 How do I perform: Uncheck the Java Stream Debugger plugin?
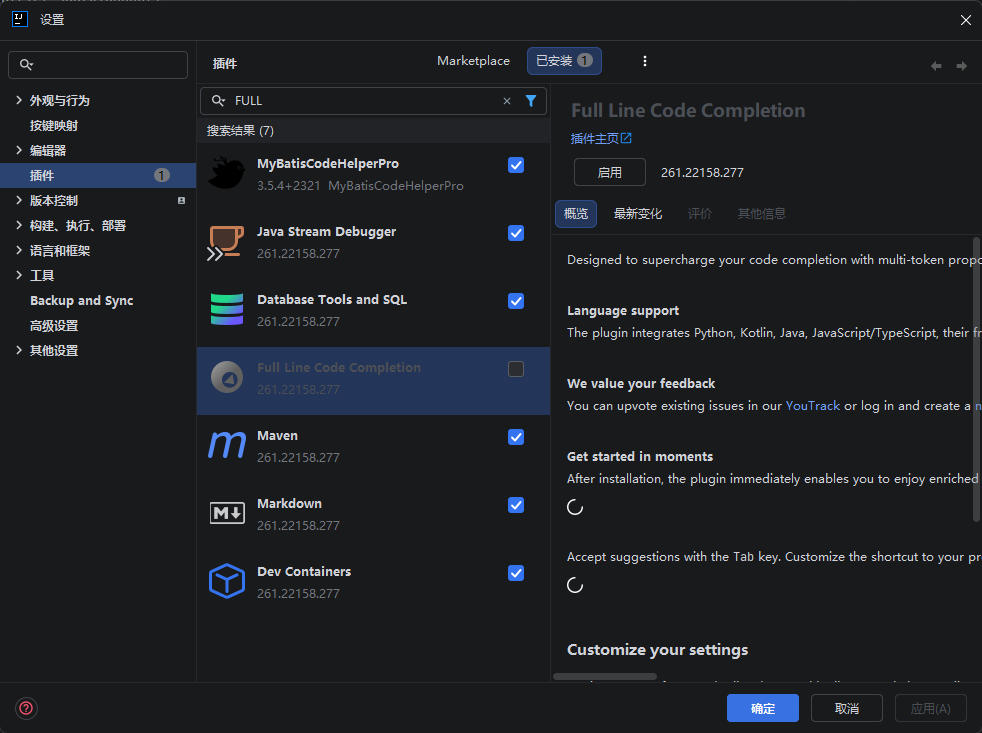[516, 233]
